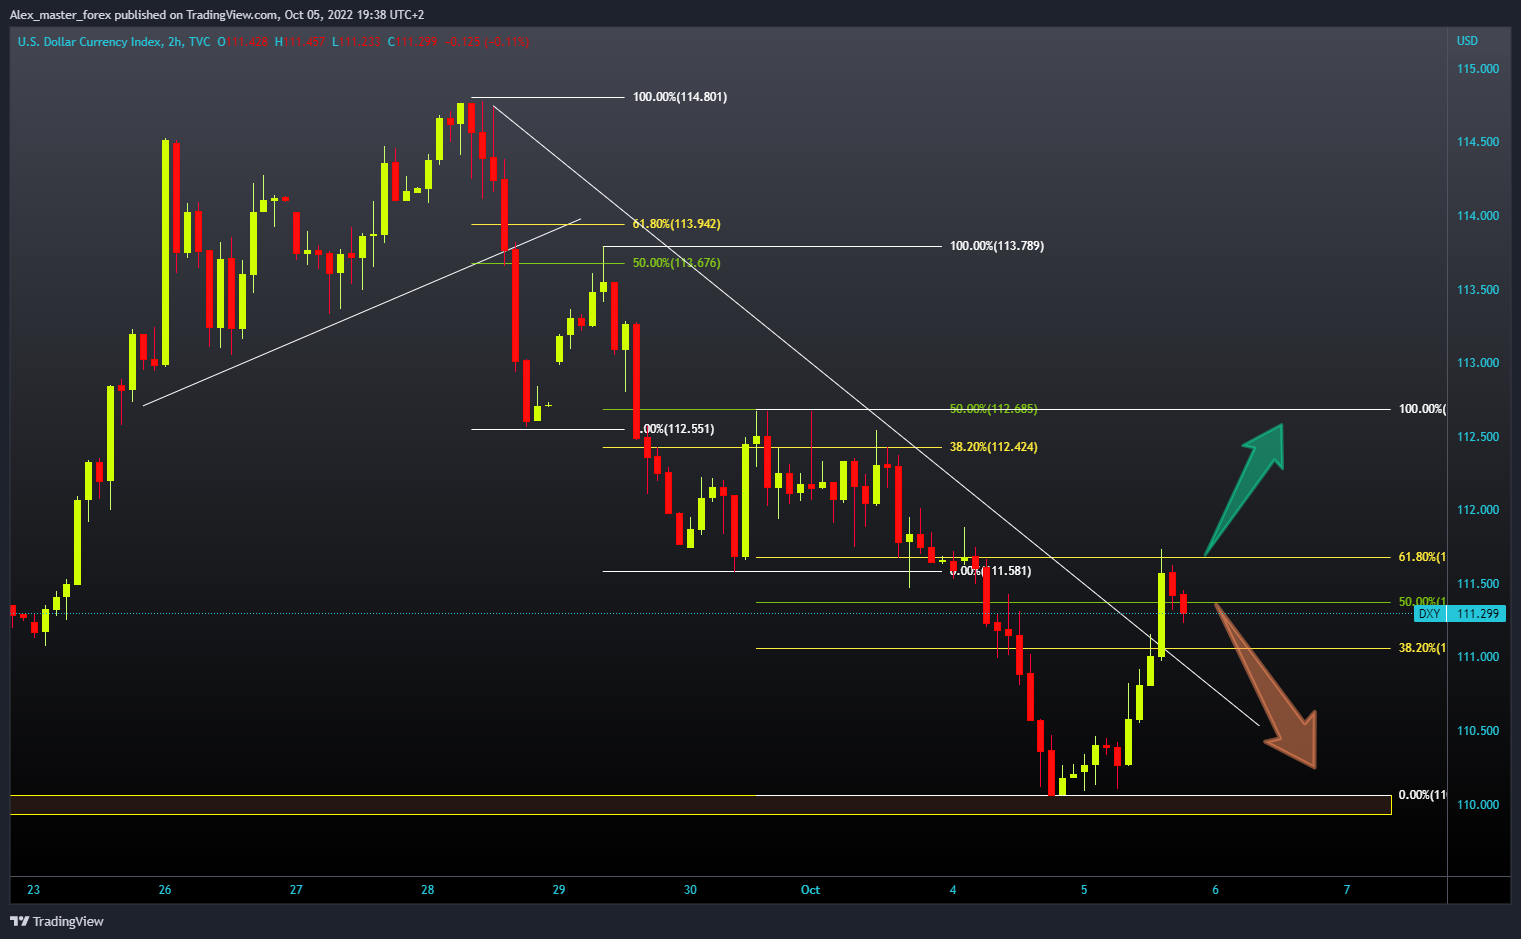Click the 112.000 price axis label
The height and width of the screenshot is (939, 1521).
pyautogui.click(x=1478, y=510)
